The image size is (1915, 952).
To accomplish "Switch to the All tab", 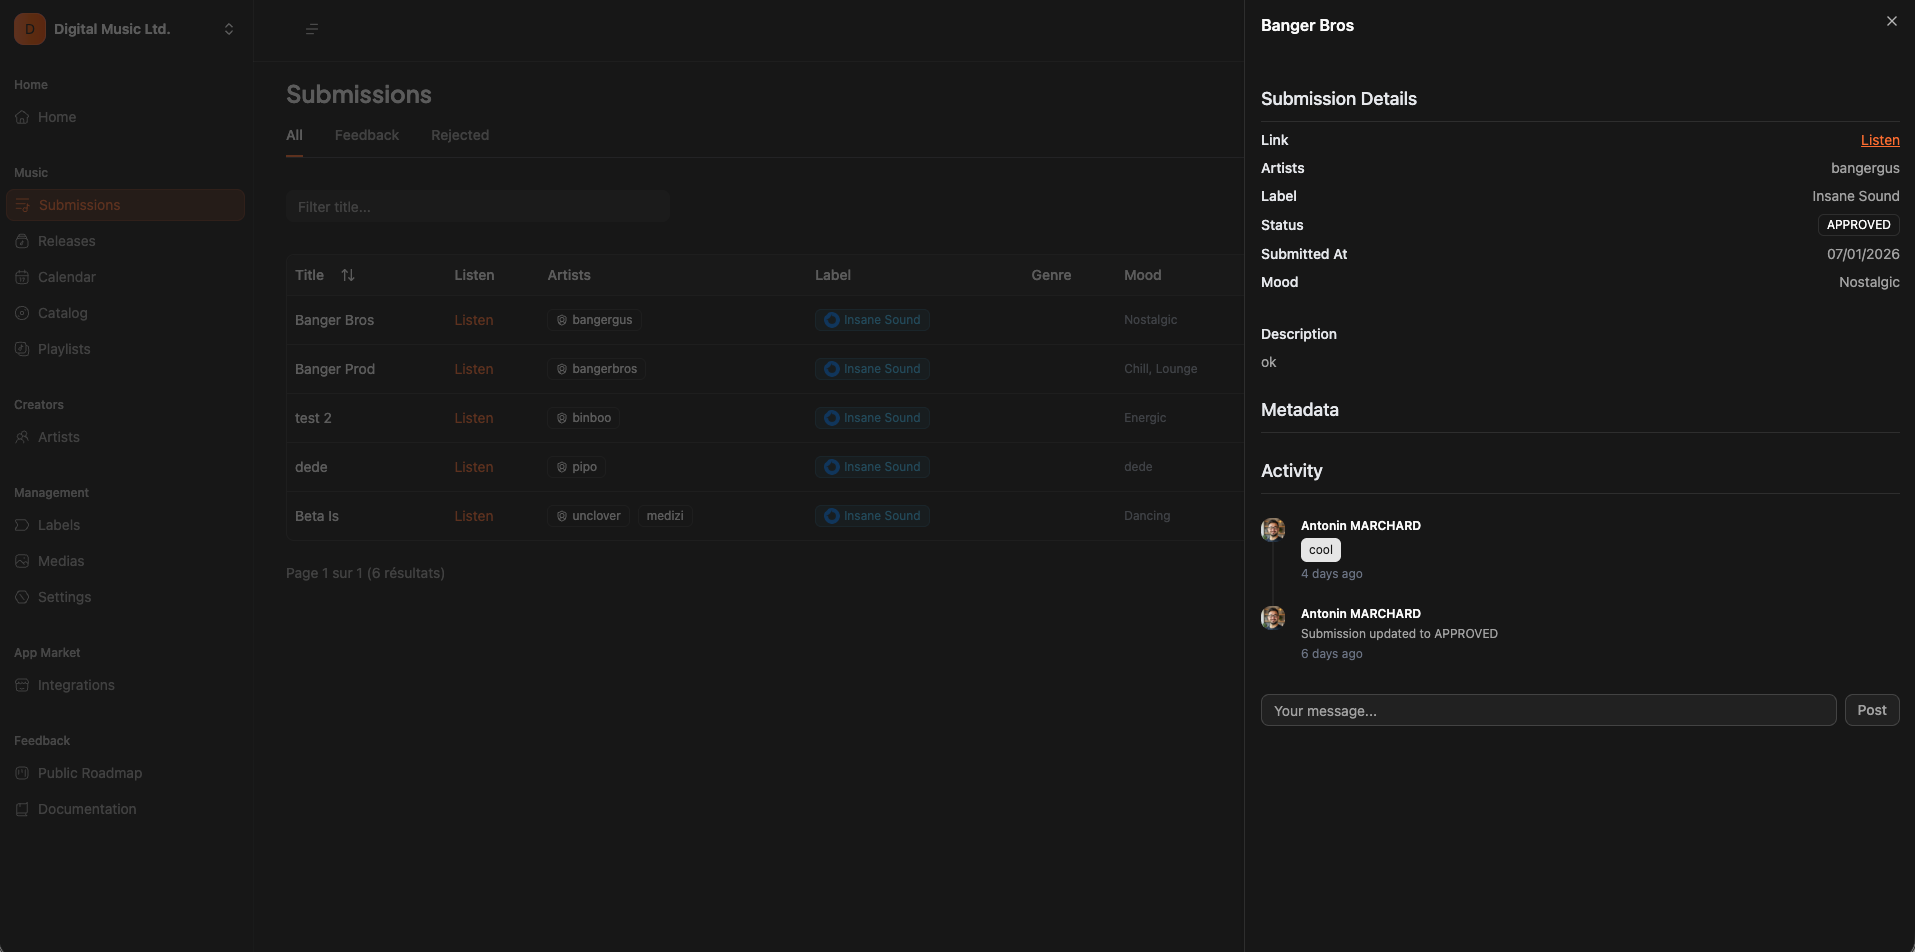I will (x=294, y=136).
